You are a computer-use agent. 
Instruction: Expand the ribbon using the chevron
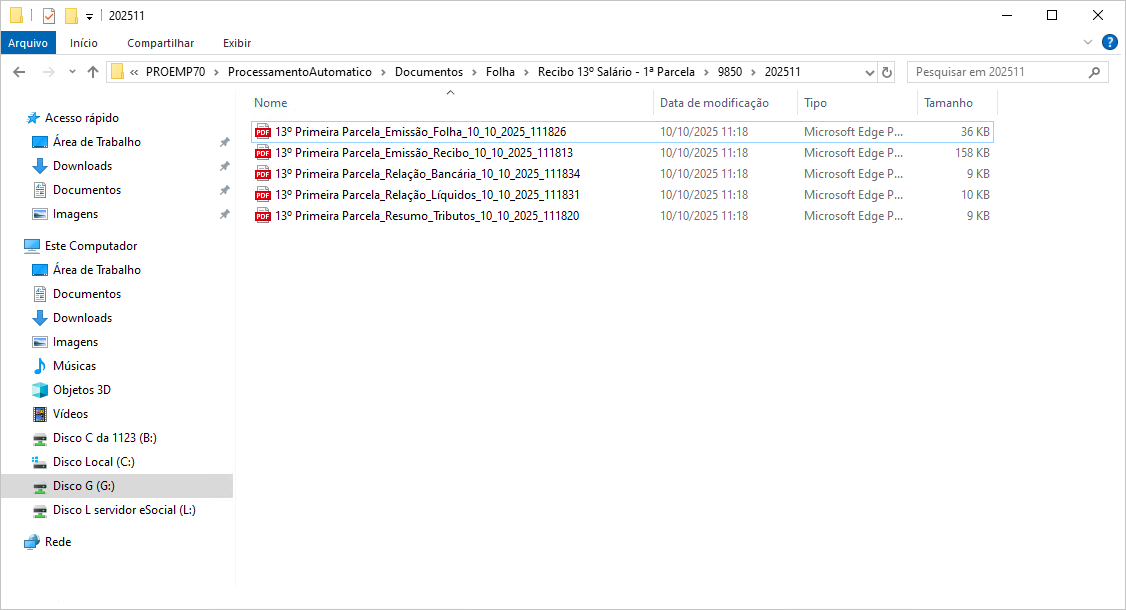[x=1088, y=42]
